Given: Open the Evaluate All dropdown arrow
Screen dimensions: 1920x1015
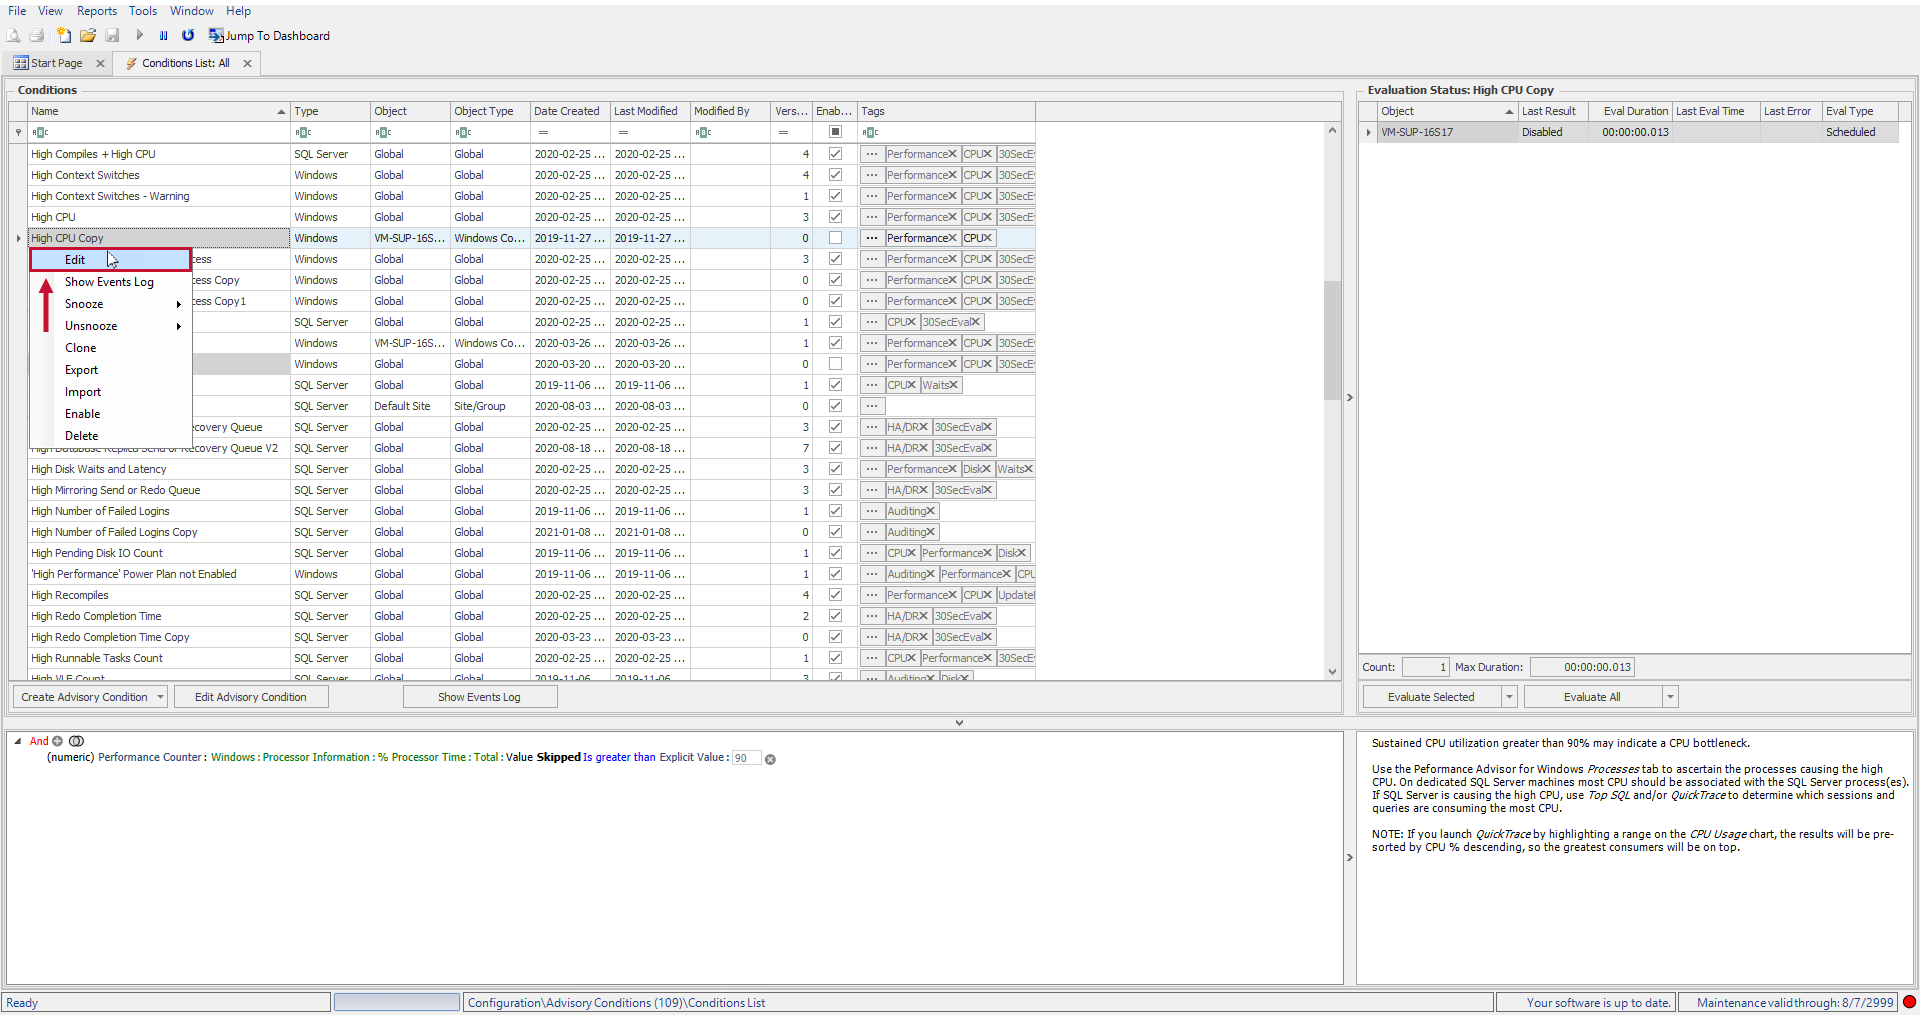Looking at the screenshot, I should click(x=1669, y=696).
